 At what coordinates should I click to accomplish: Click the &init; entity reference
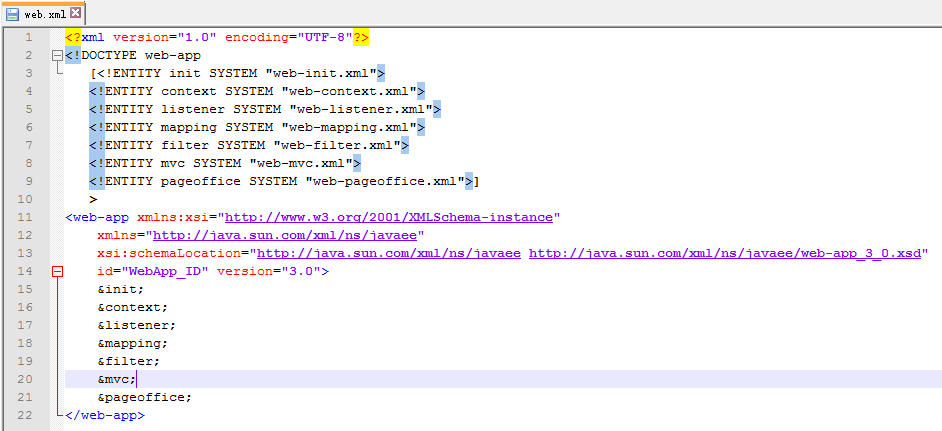coord(121,290)
